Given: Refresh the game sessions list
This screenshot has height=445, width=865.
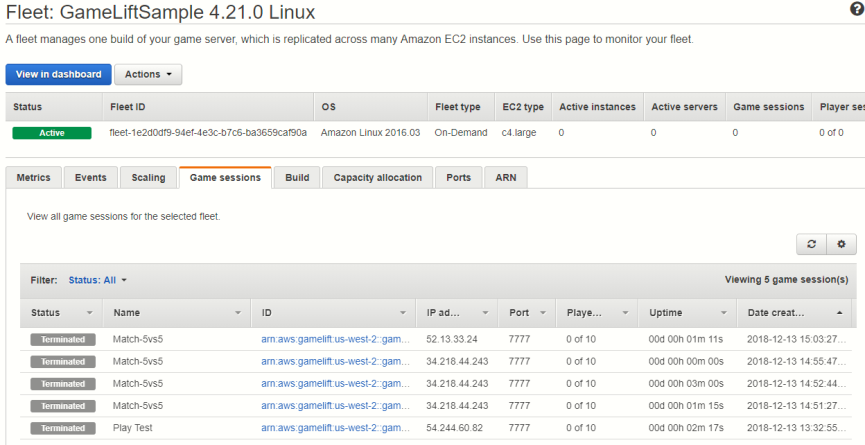Looking at the screenshot, I should (x=811, y=244).
